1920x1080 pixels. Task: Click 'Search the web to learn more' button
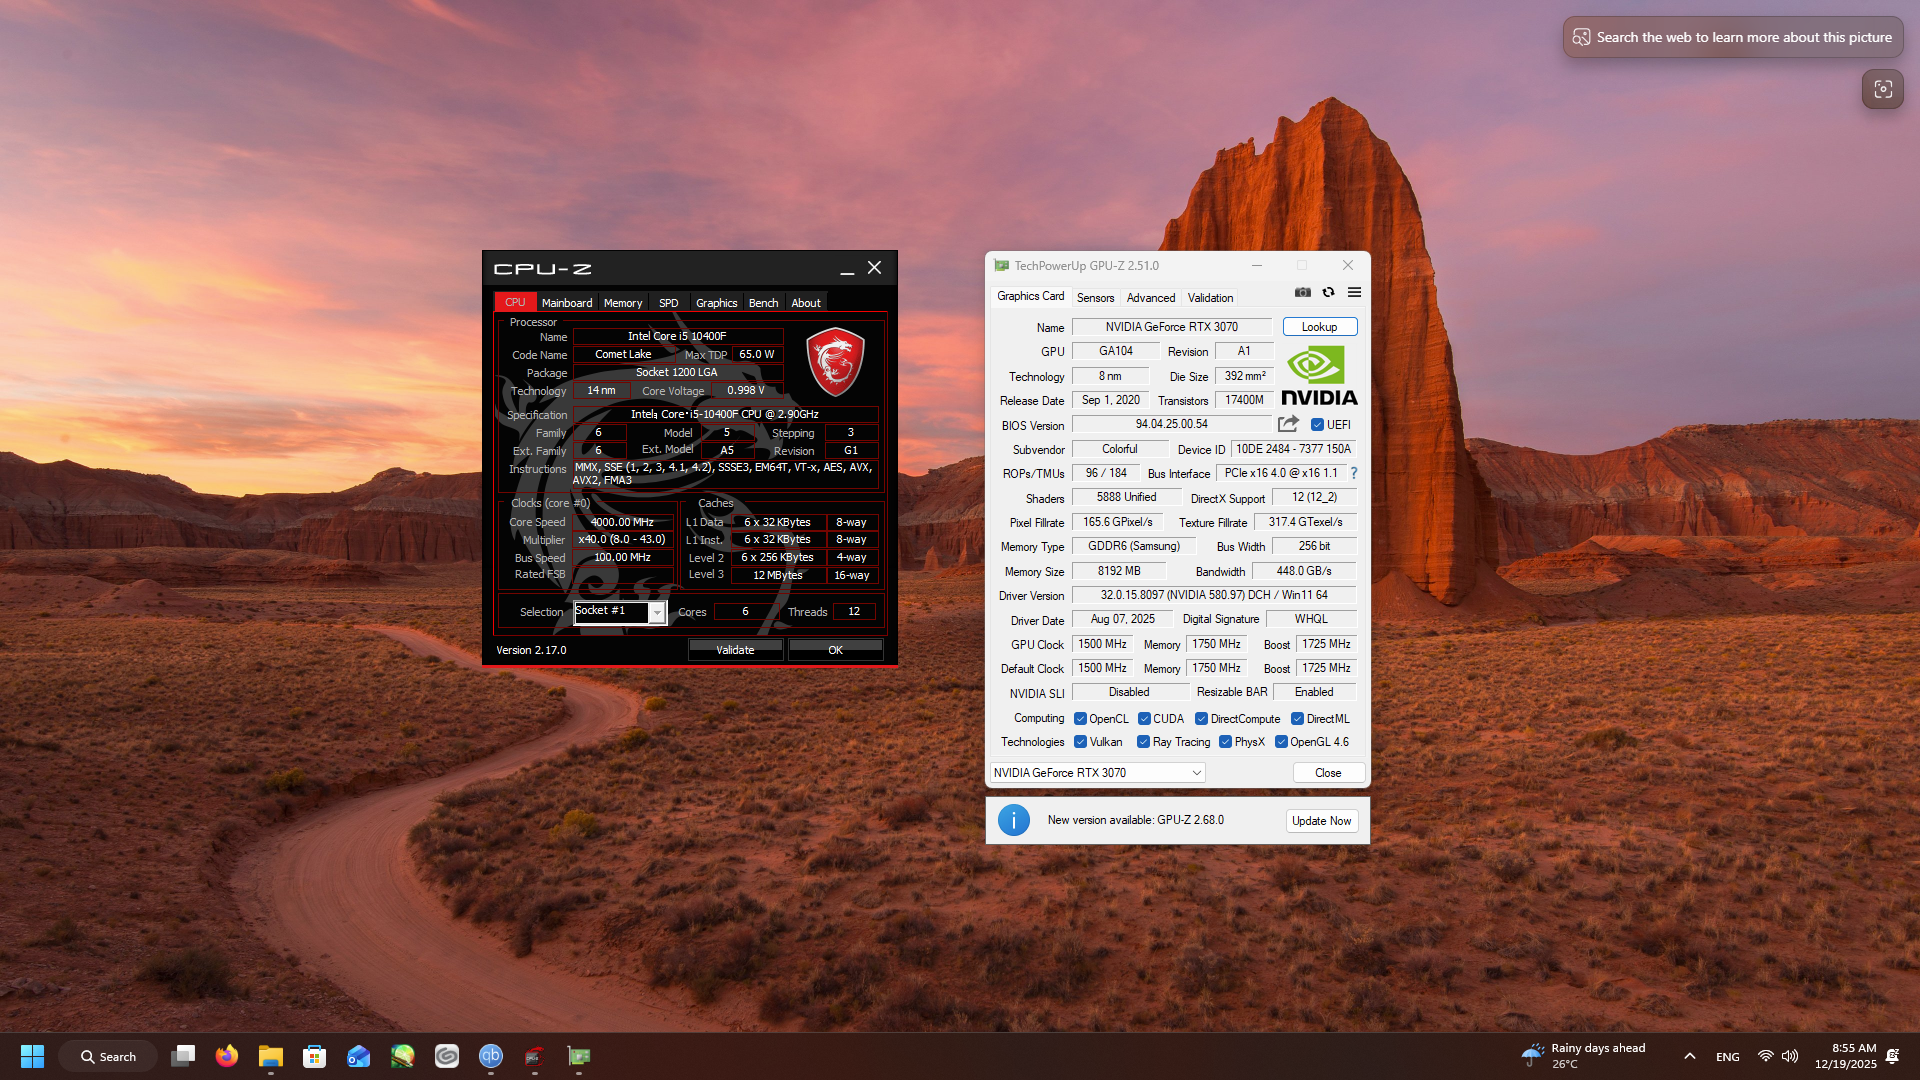pos(1733,37)
